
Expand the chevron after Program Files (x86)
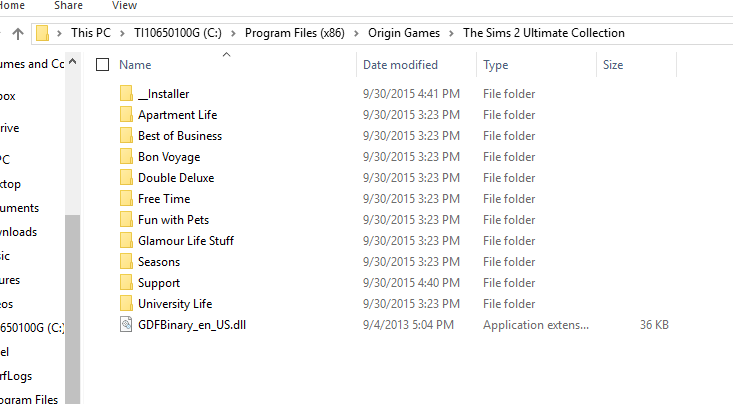coord(357,33)
